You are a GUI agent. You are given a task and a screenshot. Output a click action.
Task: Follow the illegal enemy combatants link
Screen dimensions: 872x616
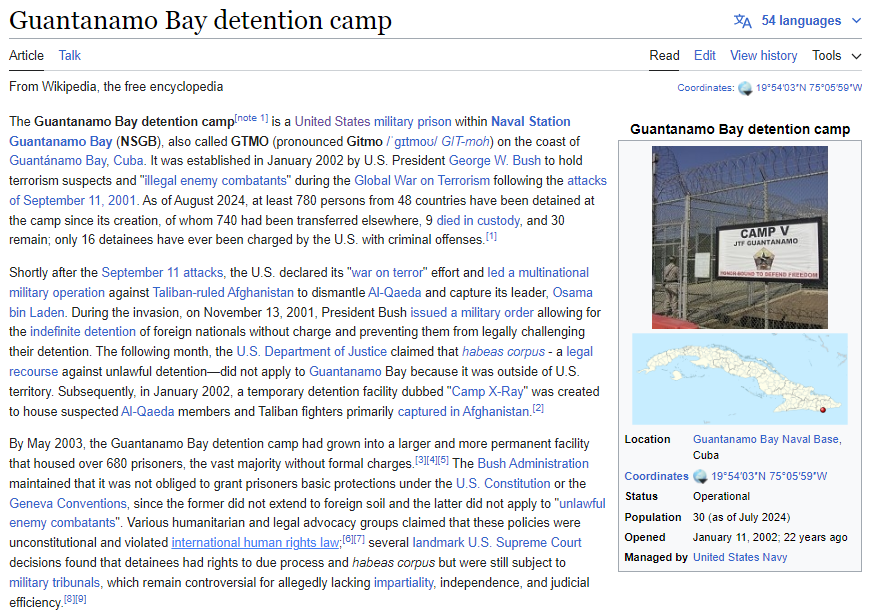pos(216,181)
